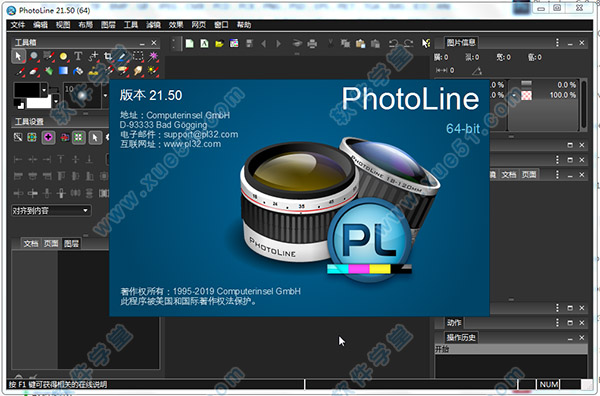600x396 pixels.
Task: Click the NUM status bar indicator
Action: click(x=549, y=384)
